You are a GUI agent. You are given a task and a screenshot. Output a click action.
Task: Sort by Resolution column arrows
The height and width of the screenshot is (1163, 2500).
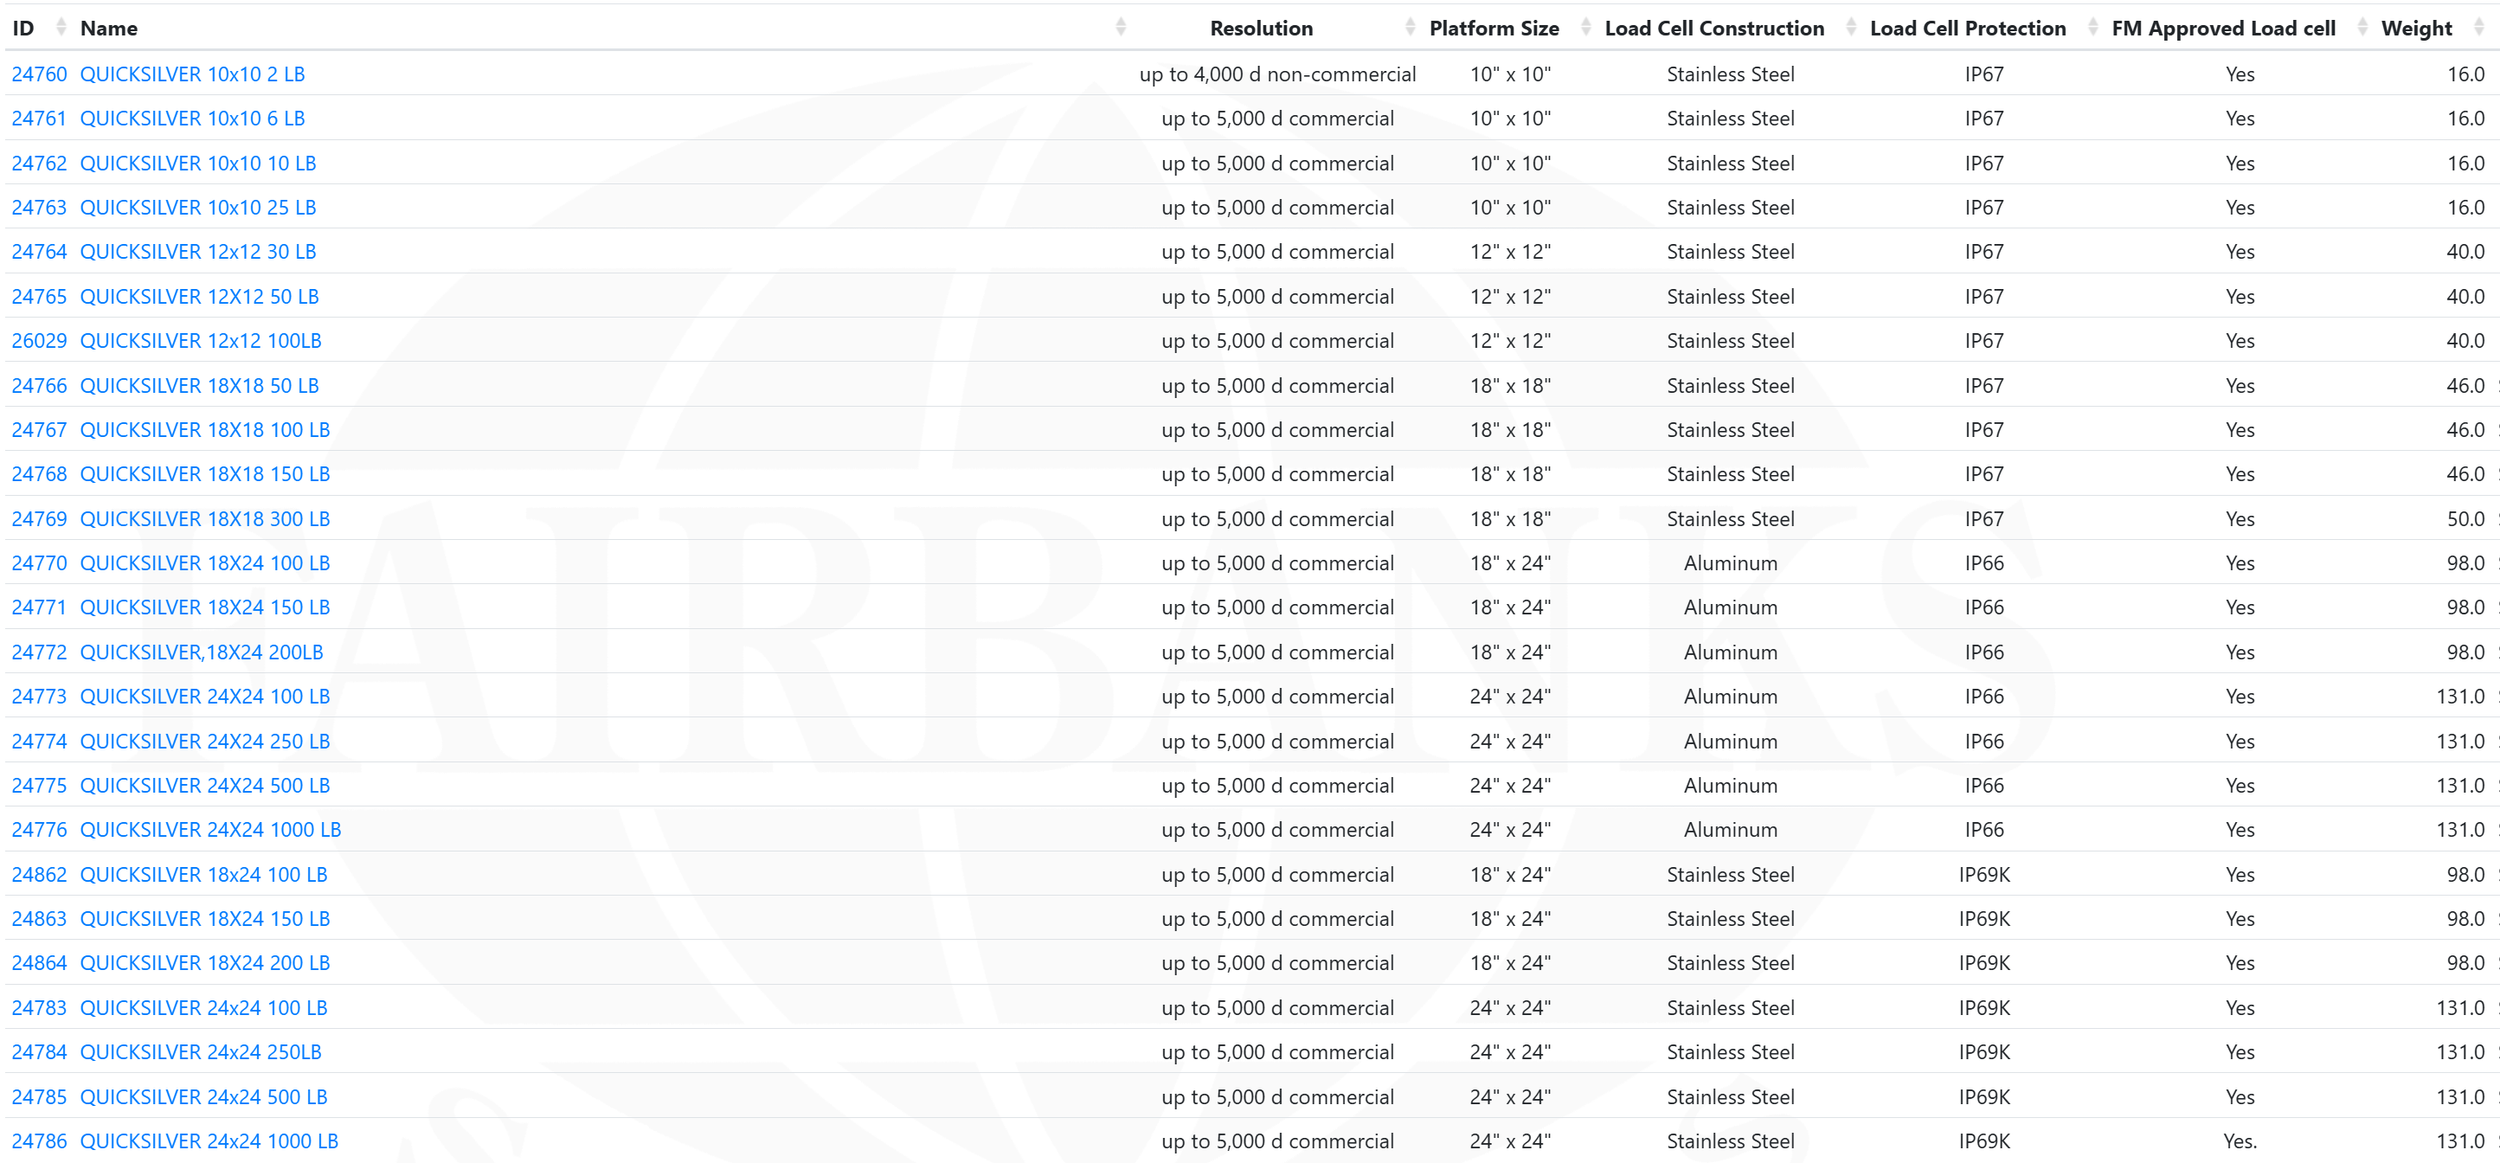click(1410, 28)
